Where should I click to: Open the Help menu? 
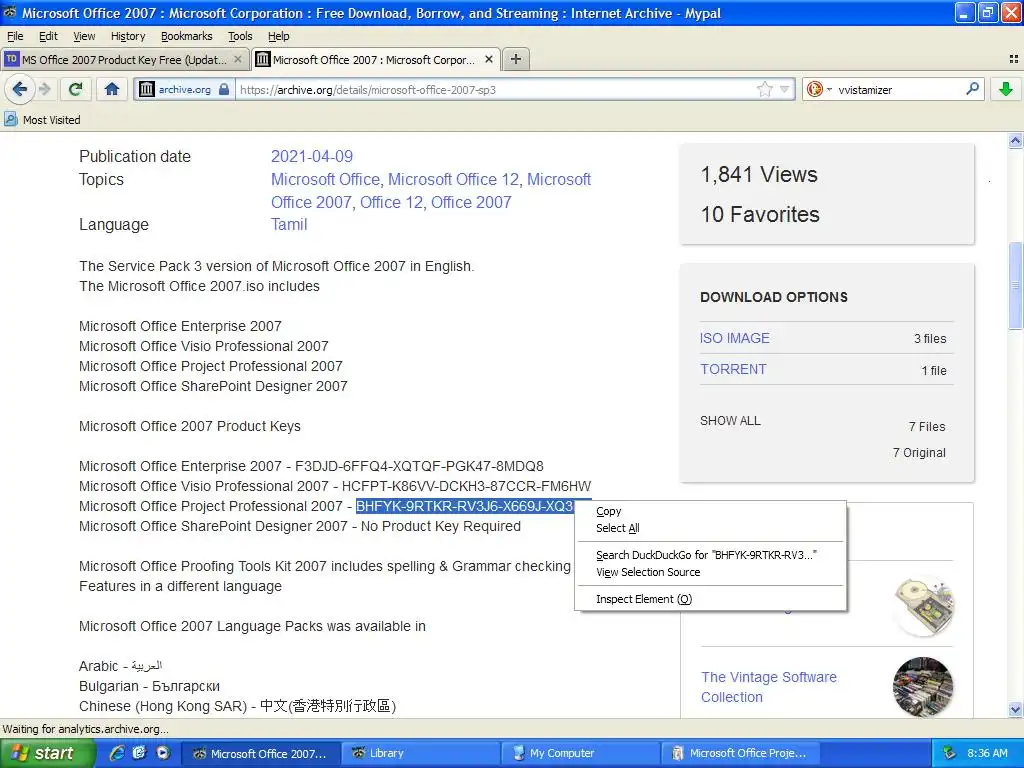[278, 36]
